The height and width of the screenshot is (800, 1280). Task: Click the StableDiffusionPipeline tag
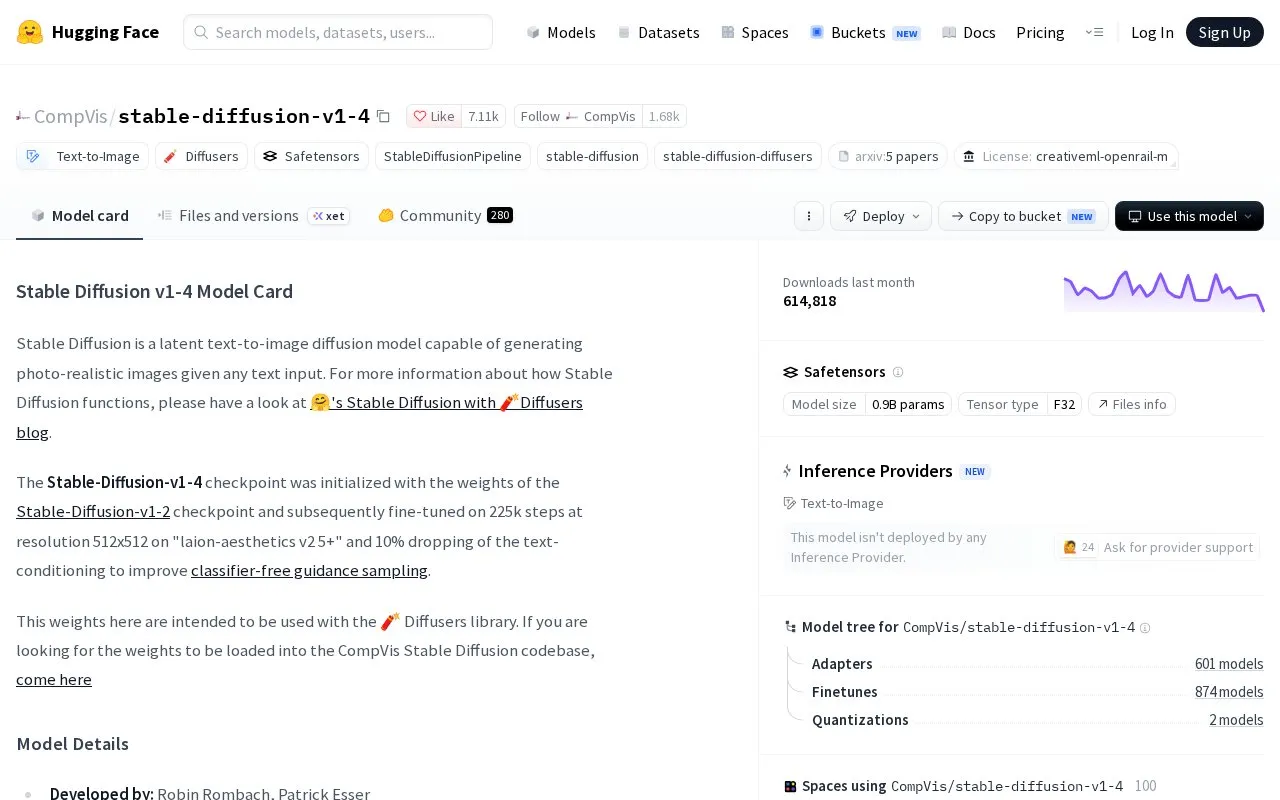coord(452,156)
